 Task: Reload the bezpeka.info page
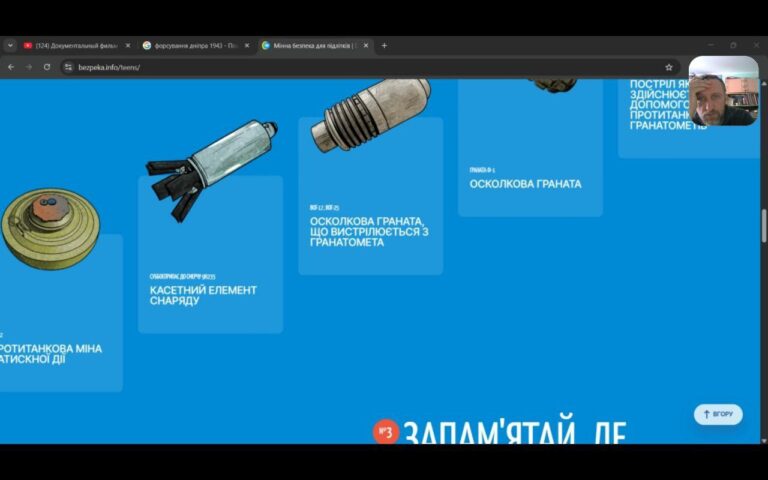(46, 67)
